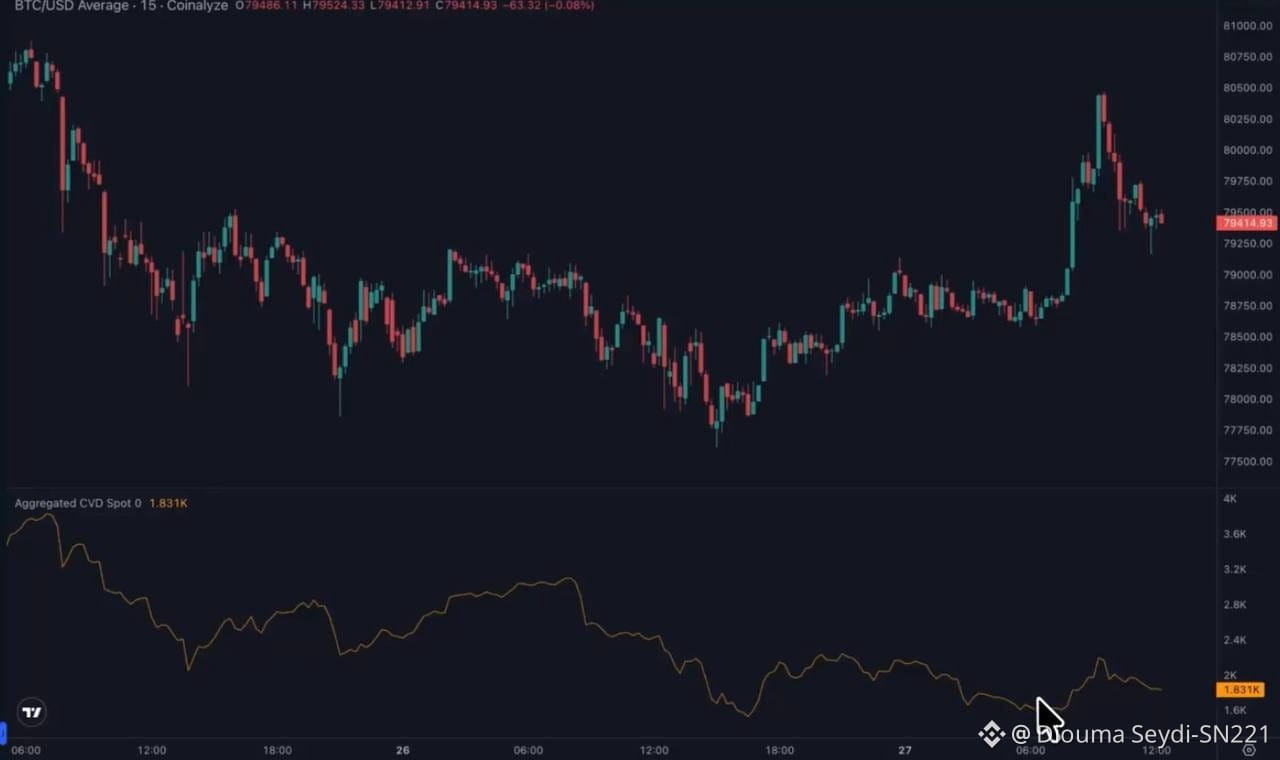Click the 2.4K label on CVD axis
Viewport: 1280px width, 760px height.
(x=1235, y=640)
